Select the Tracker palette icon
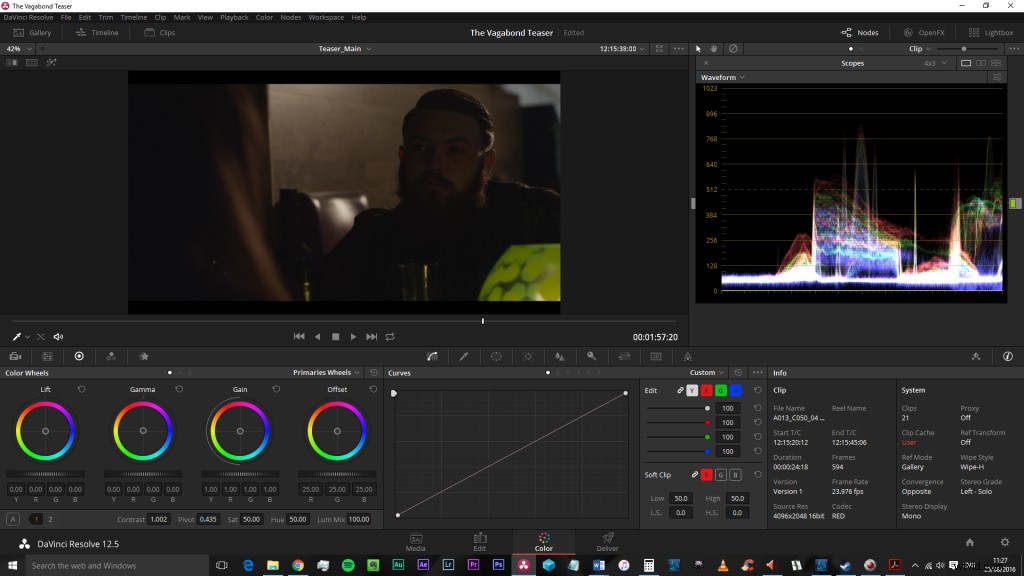The height and width of the screenshot is (576, 1024). click(x=526, y=356)
